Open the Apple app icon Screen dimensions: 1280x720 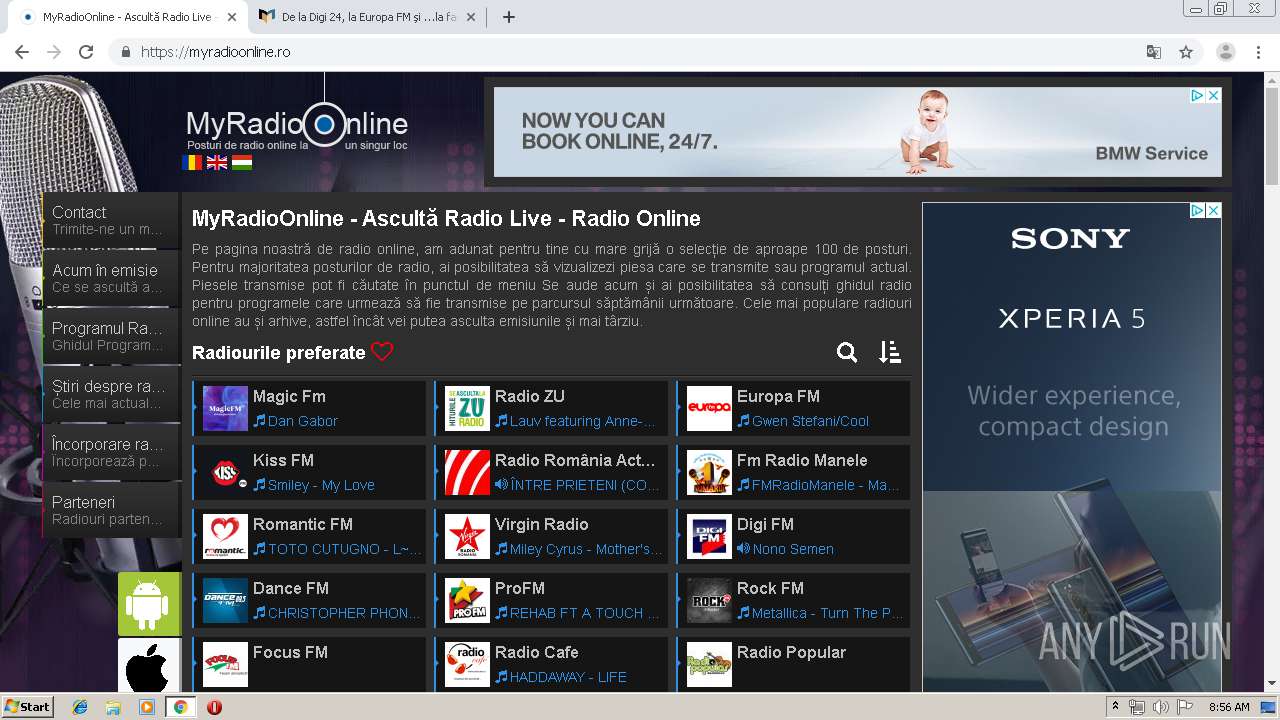149,666
